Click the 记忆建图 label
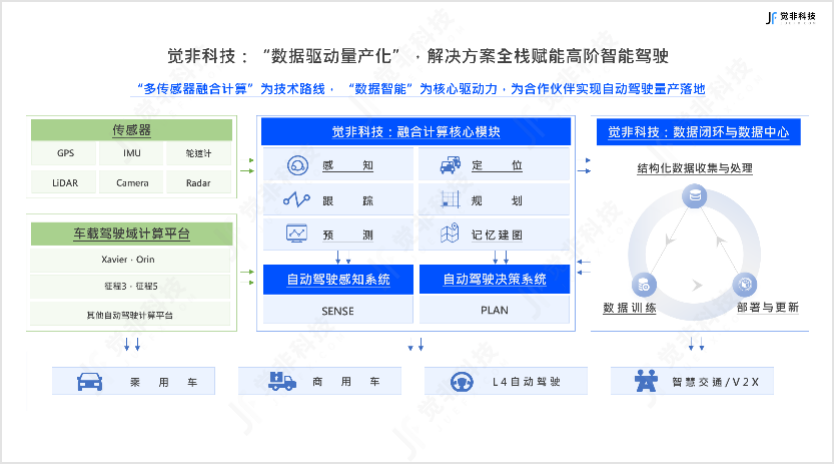836x464 pixels. tap(497, 235)
